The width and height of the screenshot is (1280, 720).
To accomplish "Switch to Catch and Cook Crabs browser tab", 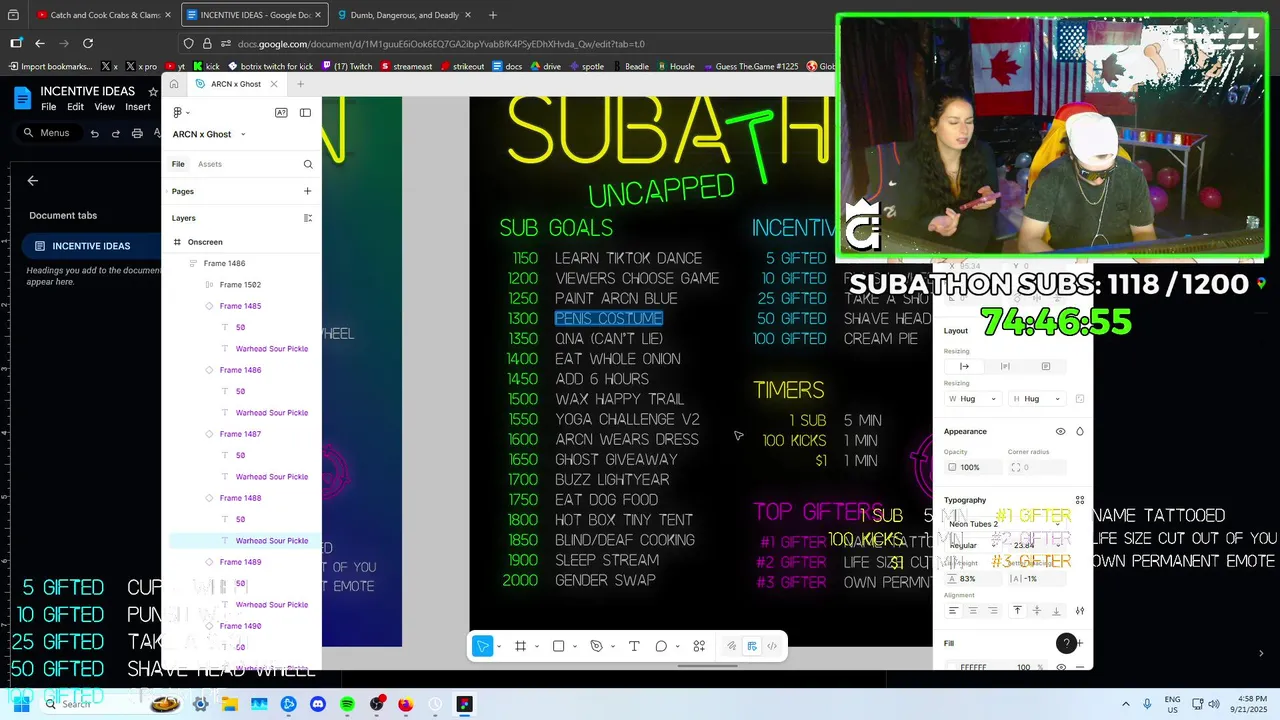I will click(x=103, y=15).
